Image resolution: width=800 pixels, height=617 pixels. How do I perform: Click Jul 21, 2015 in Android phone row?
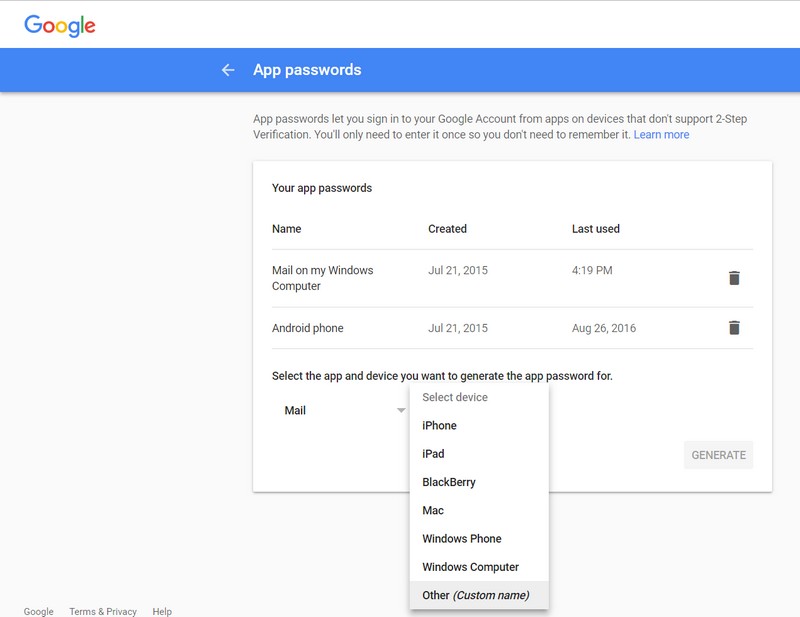click(458, 328)
